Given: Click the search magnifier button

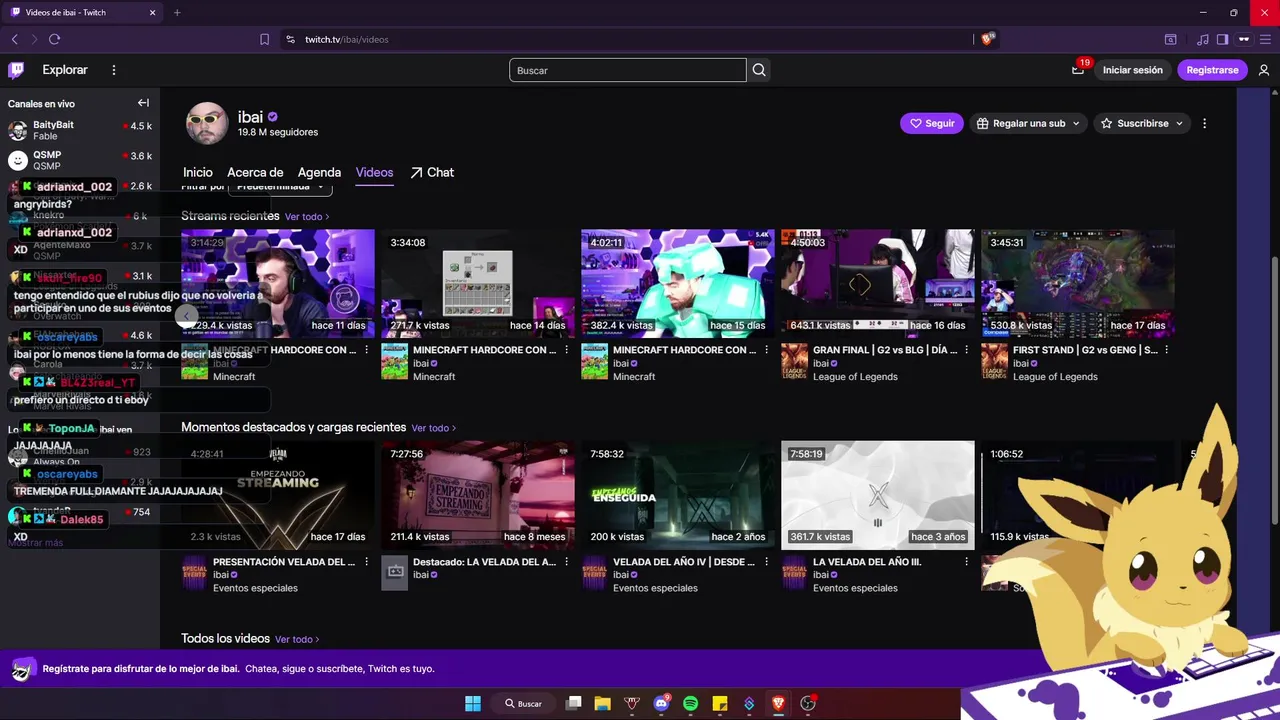Looking at the screenshot, I should point(759,70).
